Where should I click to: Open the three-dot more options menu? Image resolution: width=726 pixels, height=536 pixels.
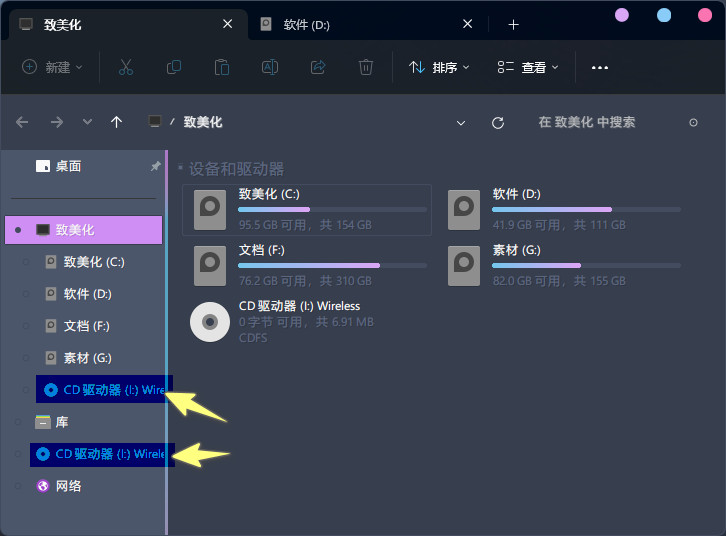[x=600, y=67]
